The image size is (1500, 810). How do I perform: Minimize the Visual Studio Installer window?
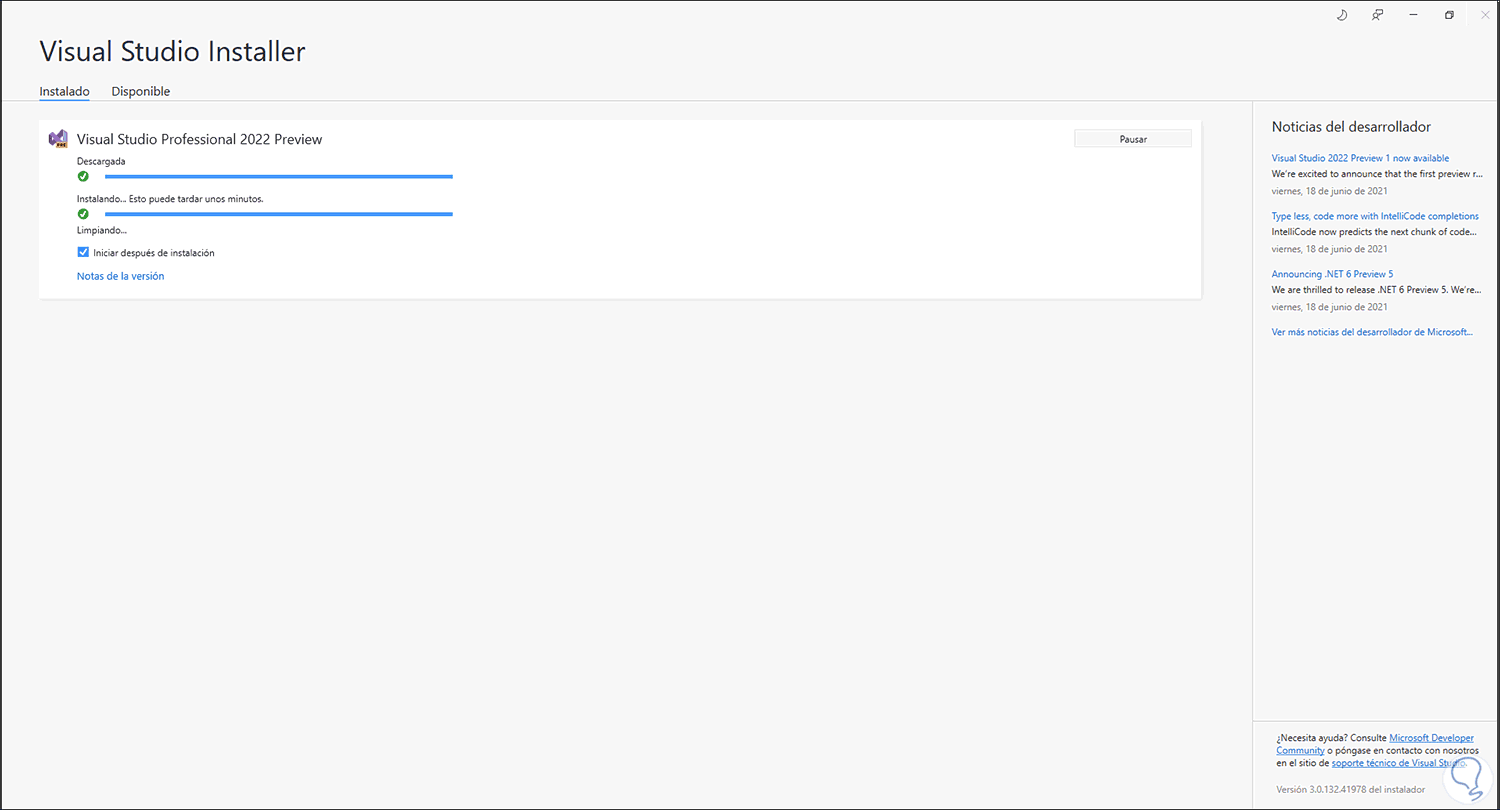tap(1414, 15)
